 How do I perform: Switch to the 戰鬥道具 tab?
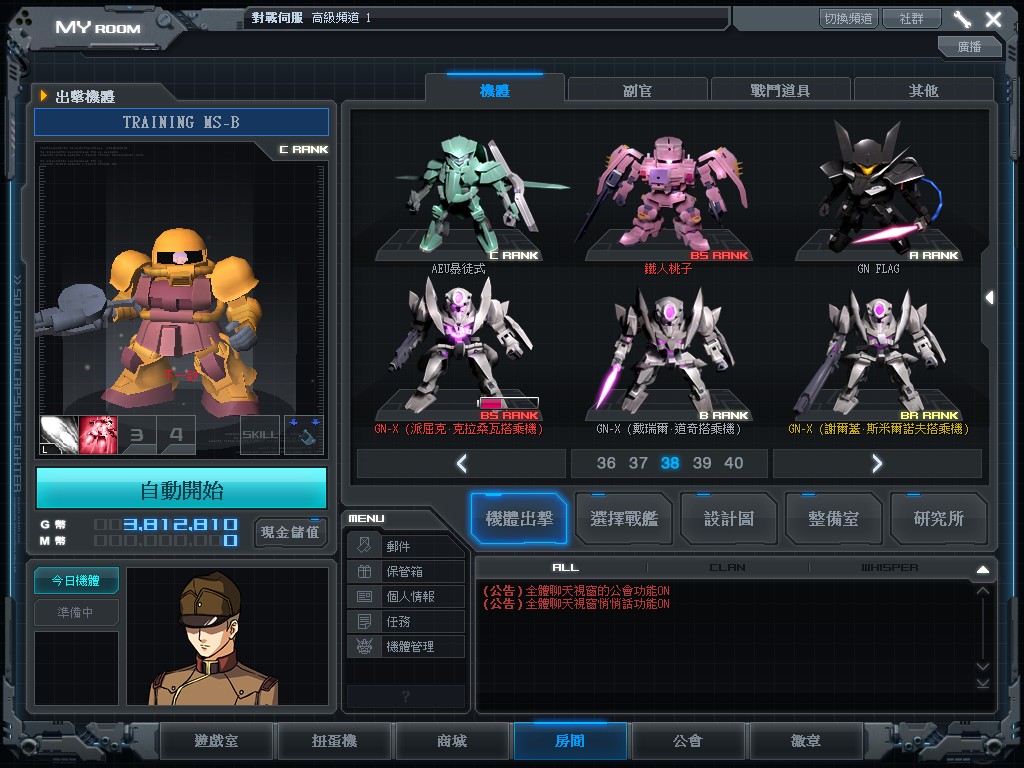[780, 90]
